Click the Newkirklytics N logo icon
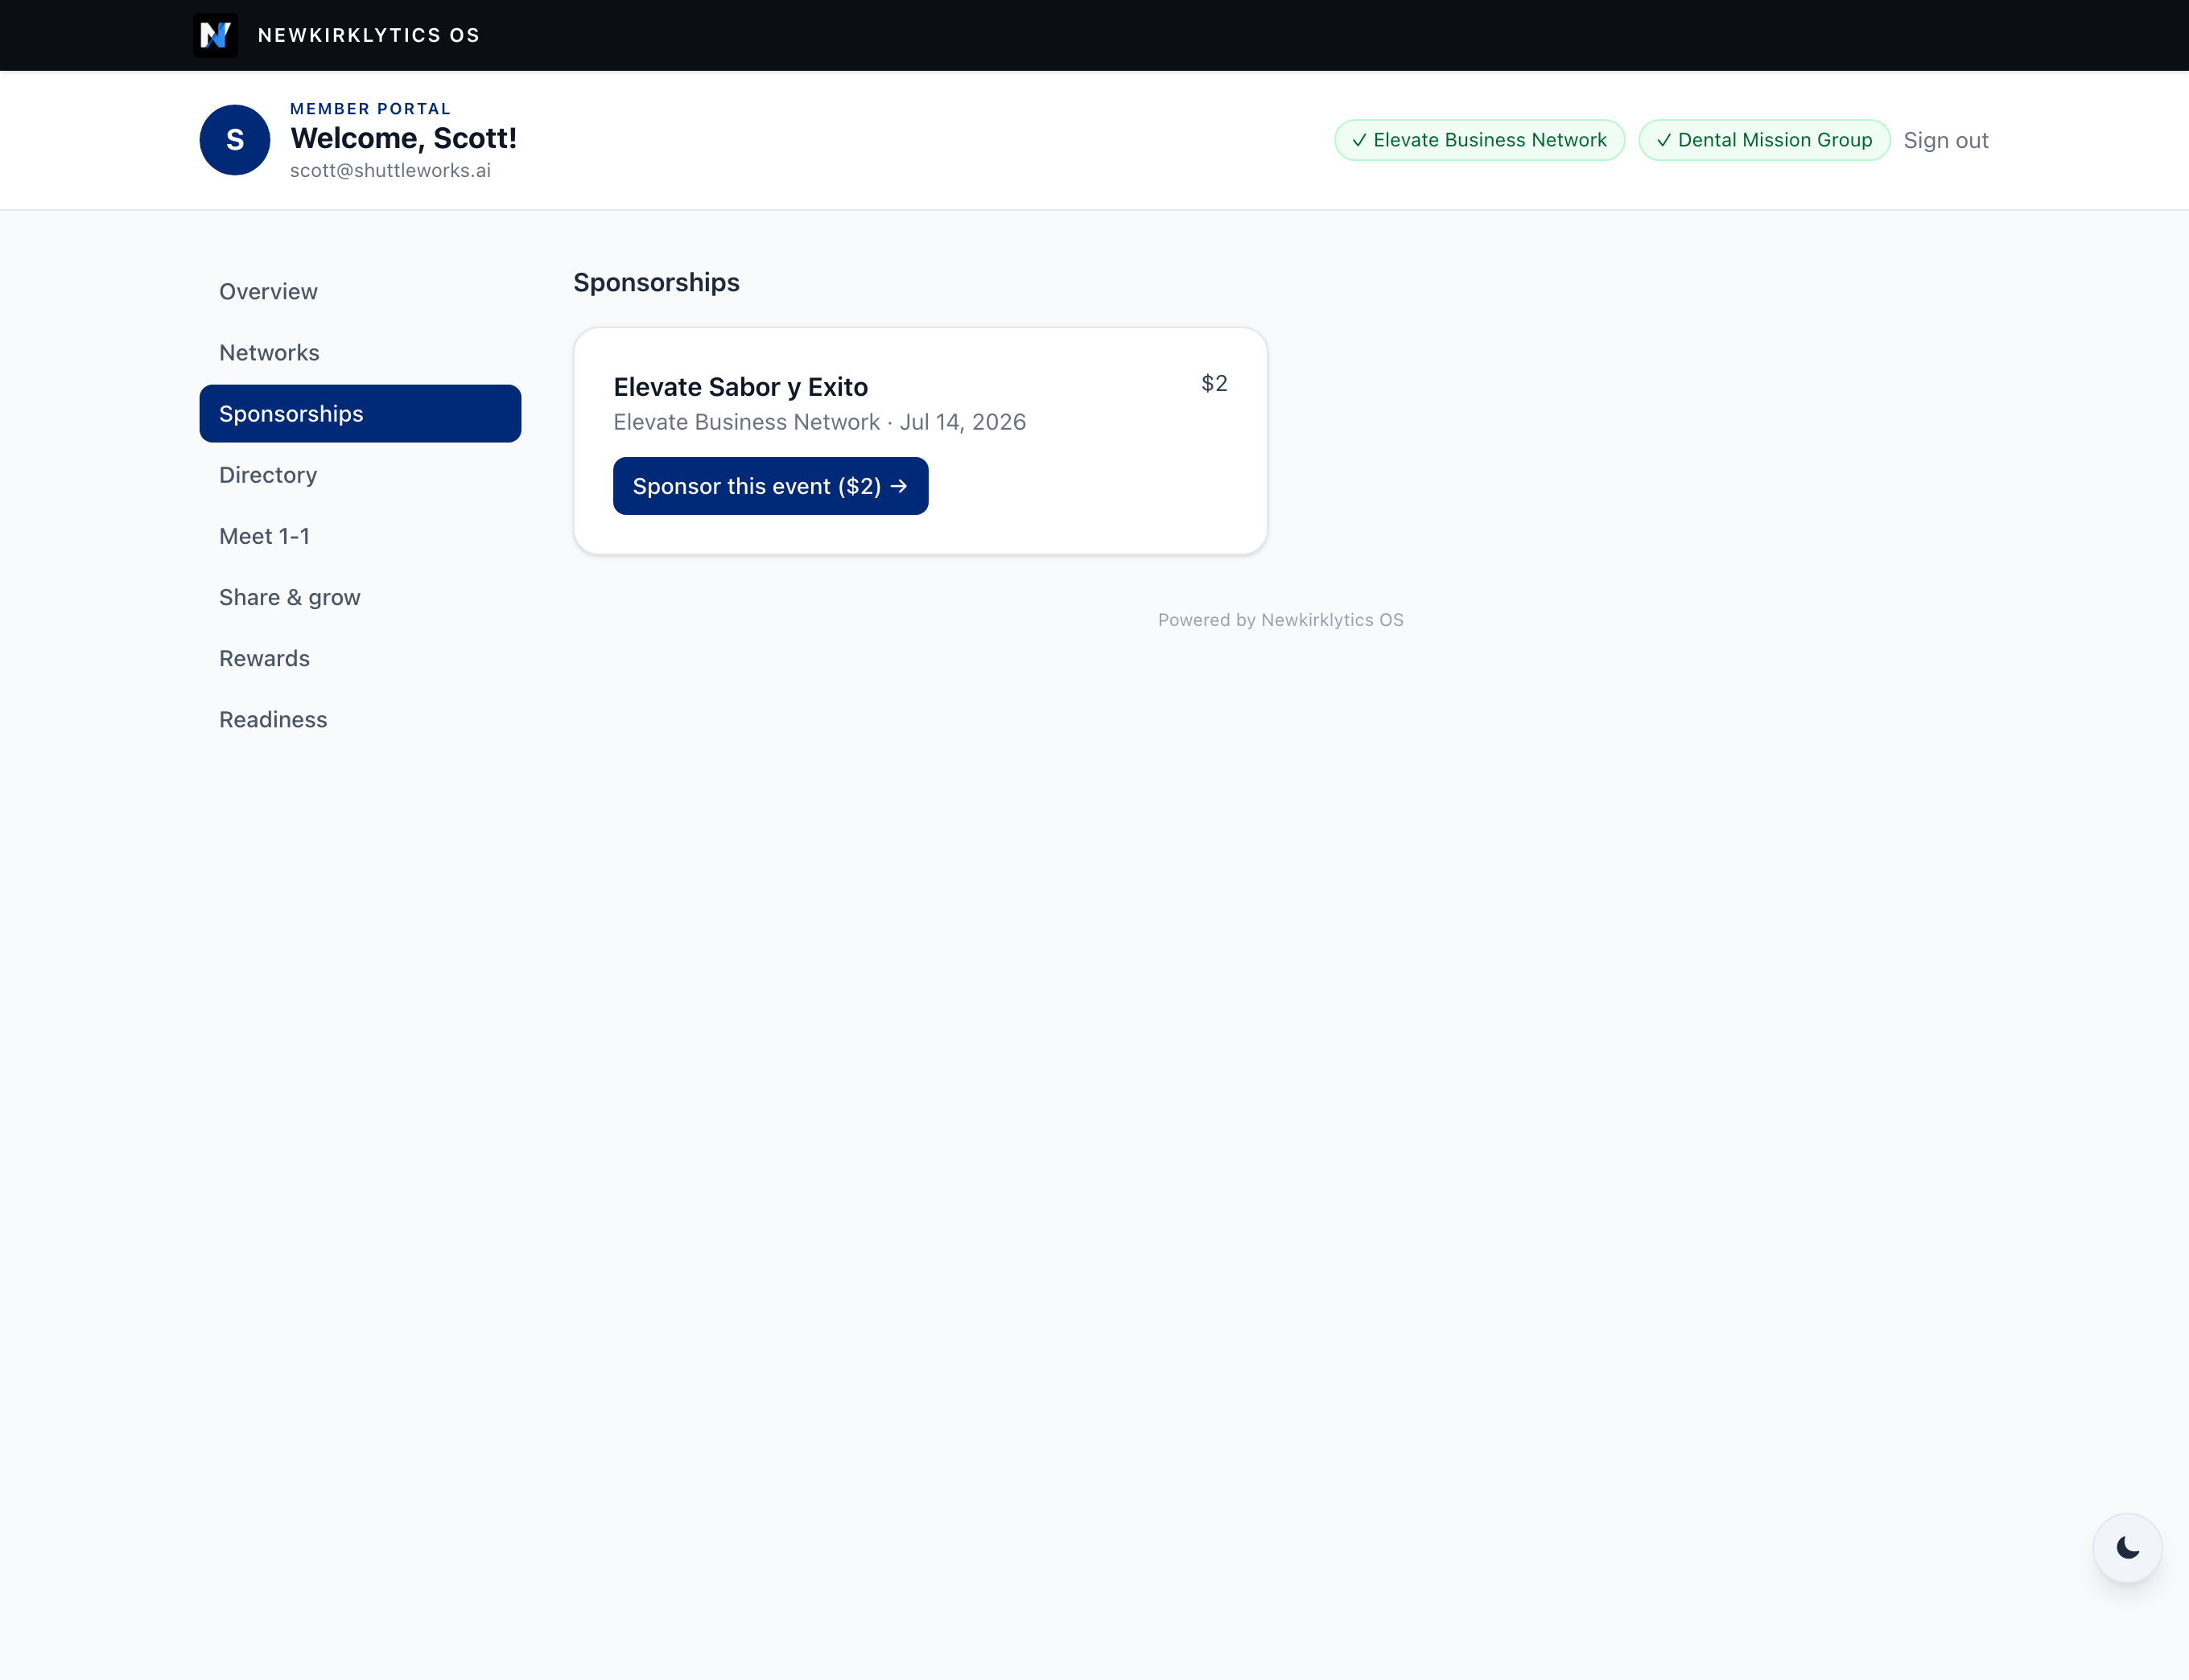This screenshot has height=1680, width=2189. pos(215,35)
